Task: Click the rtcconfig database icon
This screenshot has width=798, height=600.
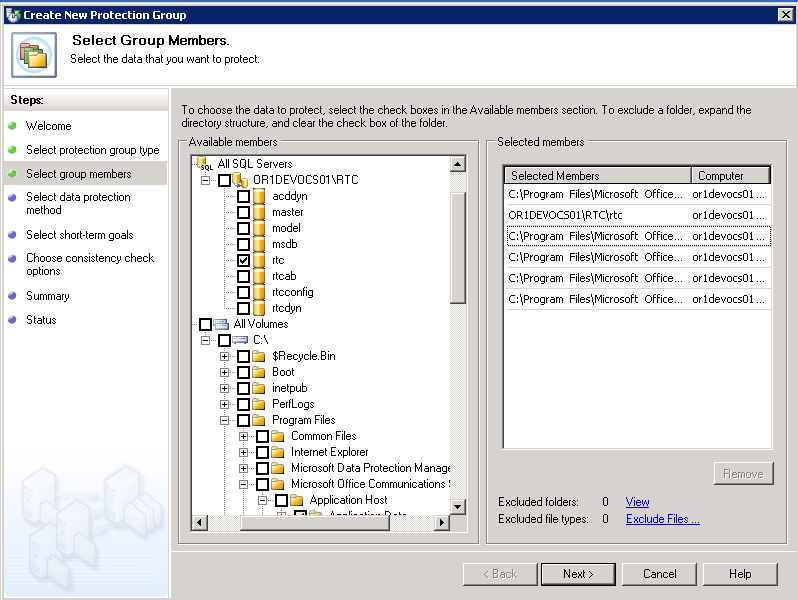Action: (259, 292)
